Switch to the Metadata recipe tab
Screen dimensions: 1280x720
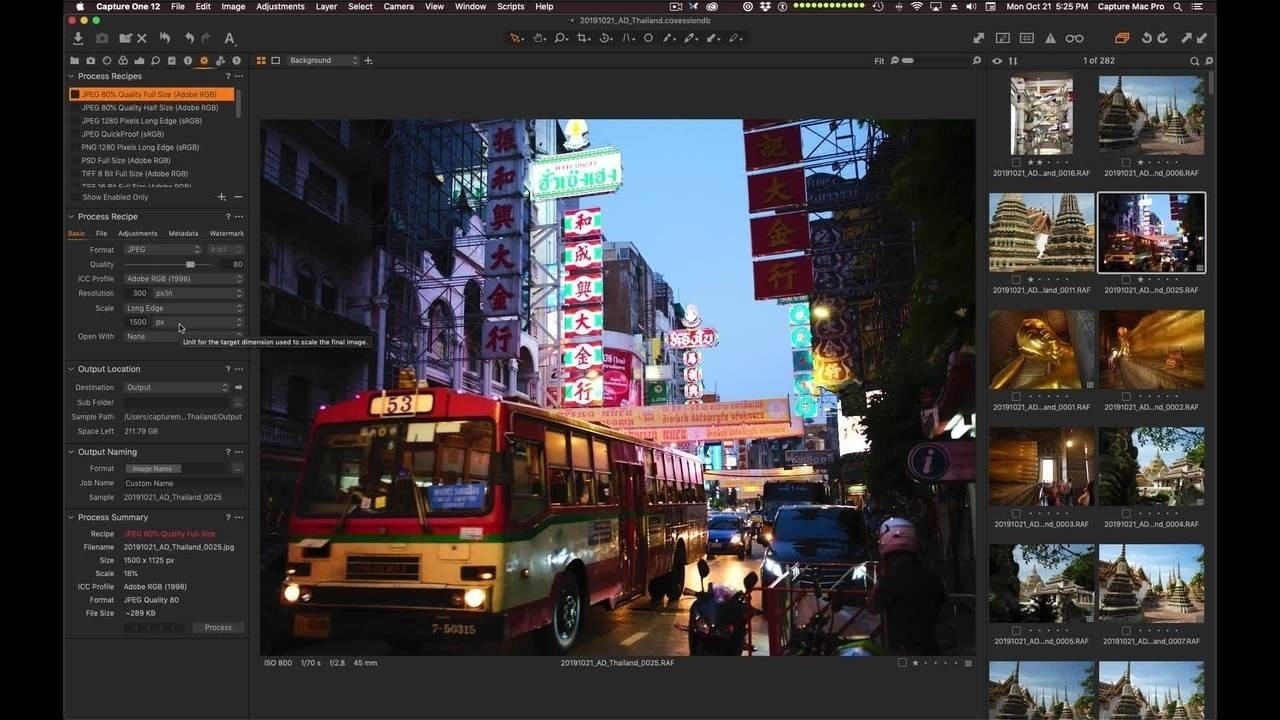[183, 233]
